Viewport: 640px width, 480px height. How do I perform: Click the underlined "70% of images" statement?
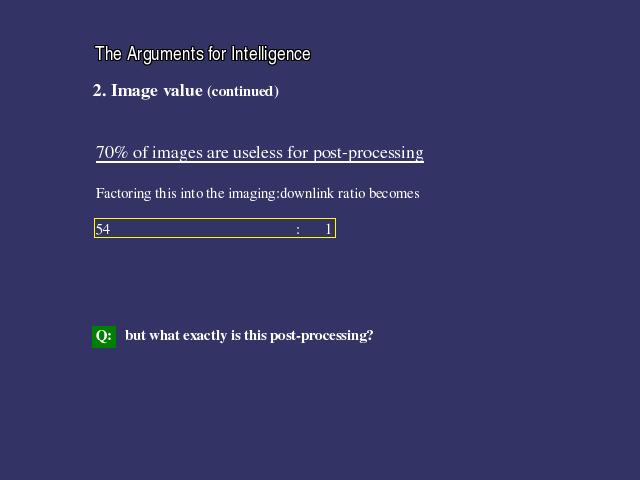[x=259, y=153]
